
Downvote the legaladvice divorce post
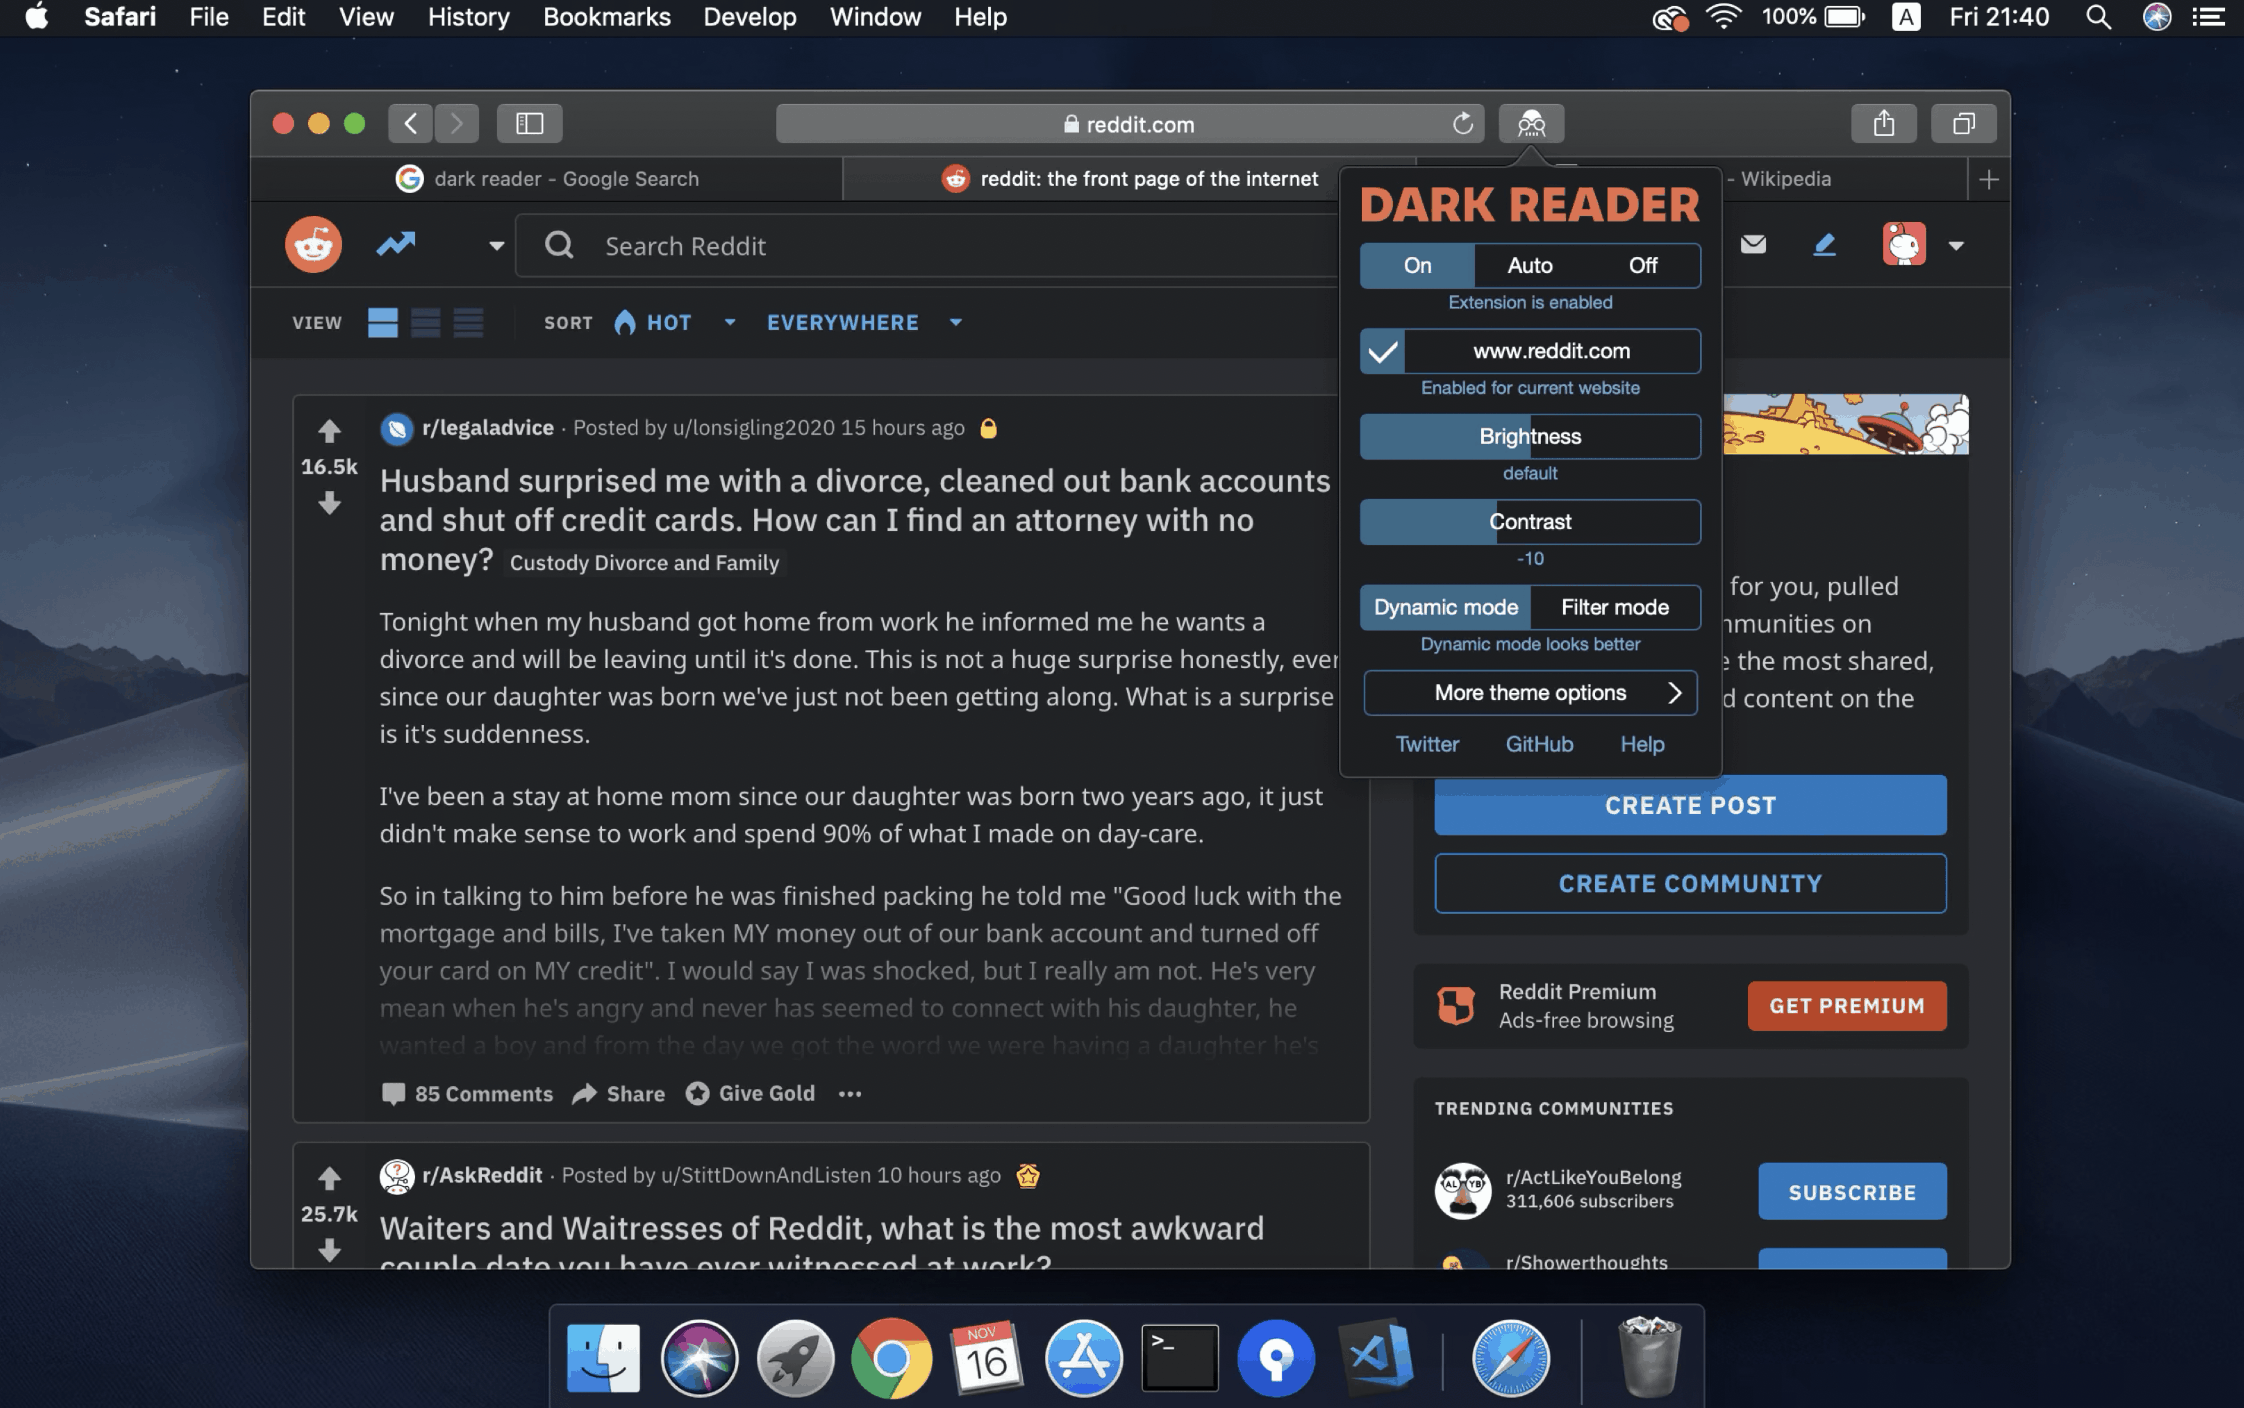point(329,503)
